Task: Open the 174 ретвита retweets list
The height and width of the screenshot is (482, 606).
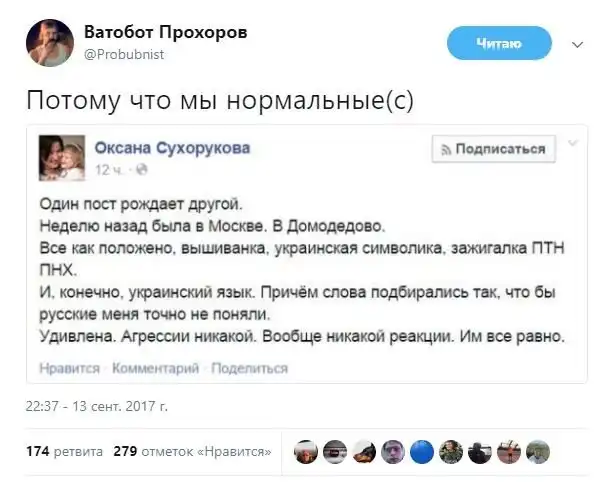Action: (x=61, y=451)
